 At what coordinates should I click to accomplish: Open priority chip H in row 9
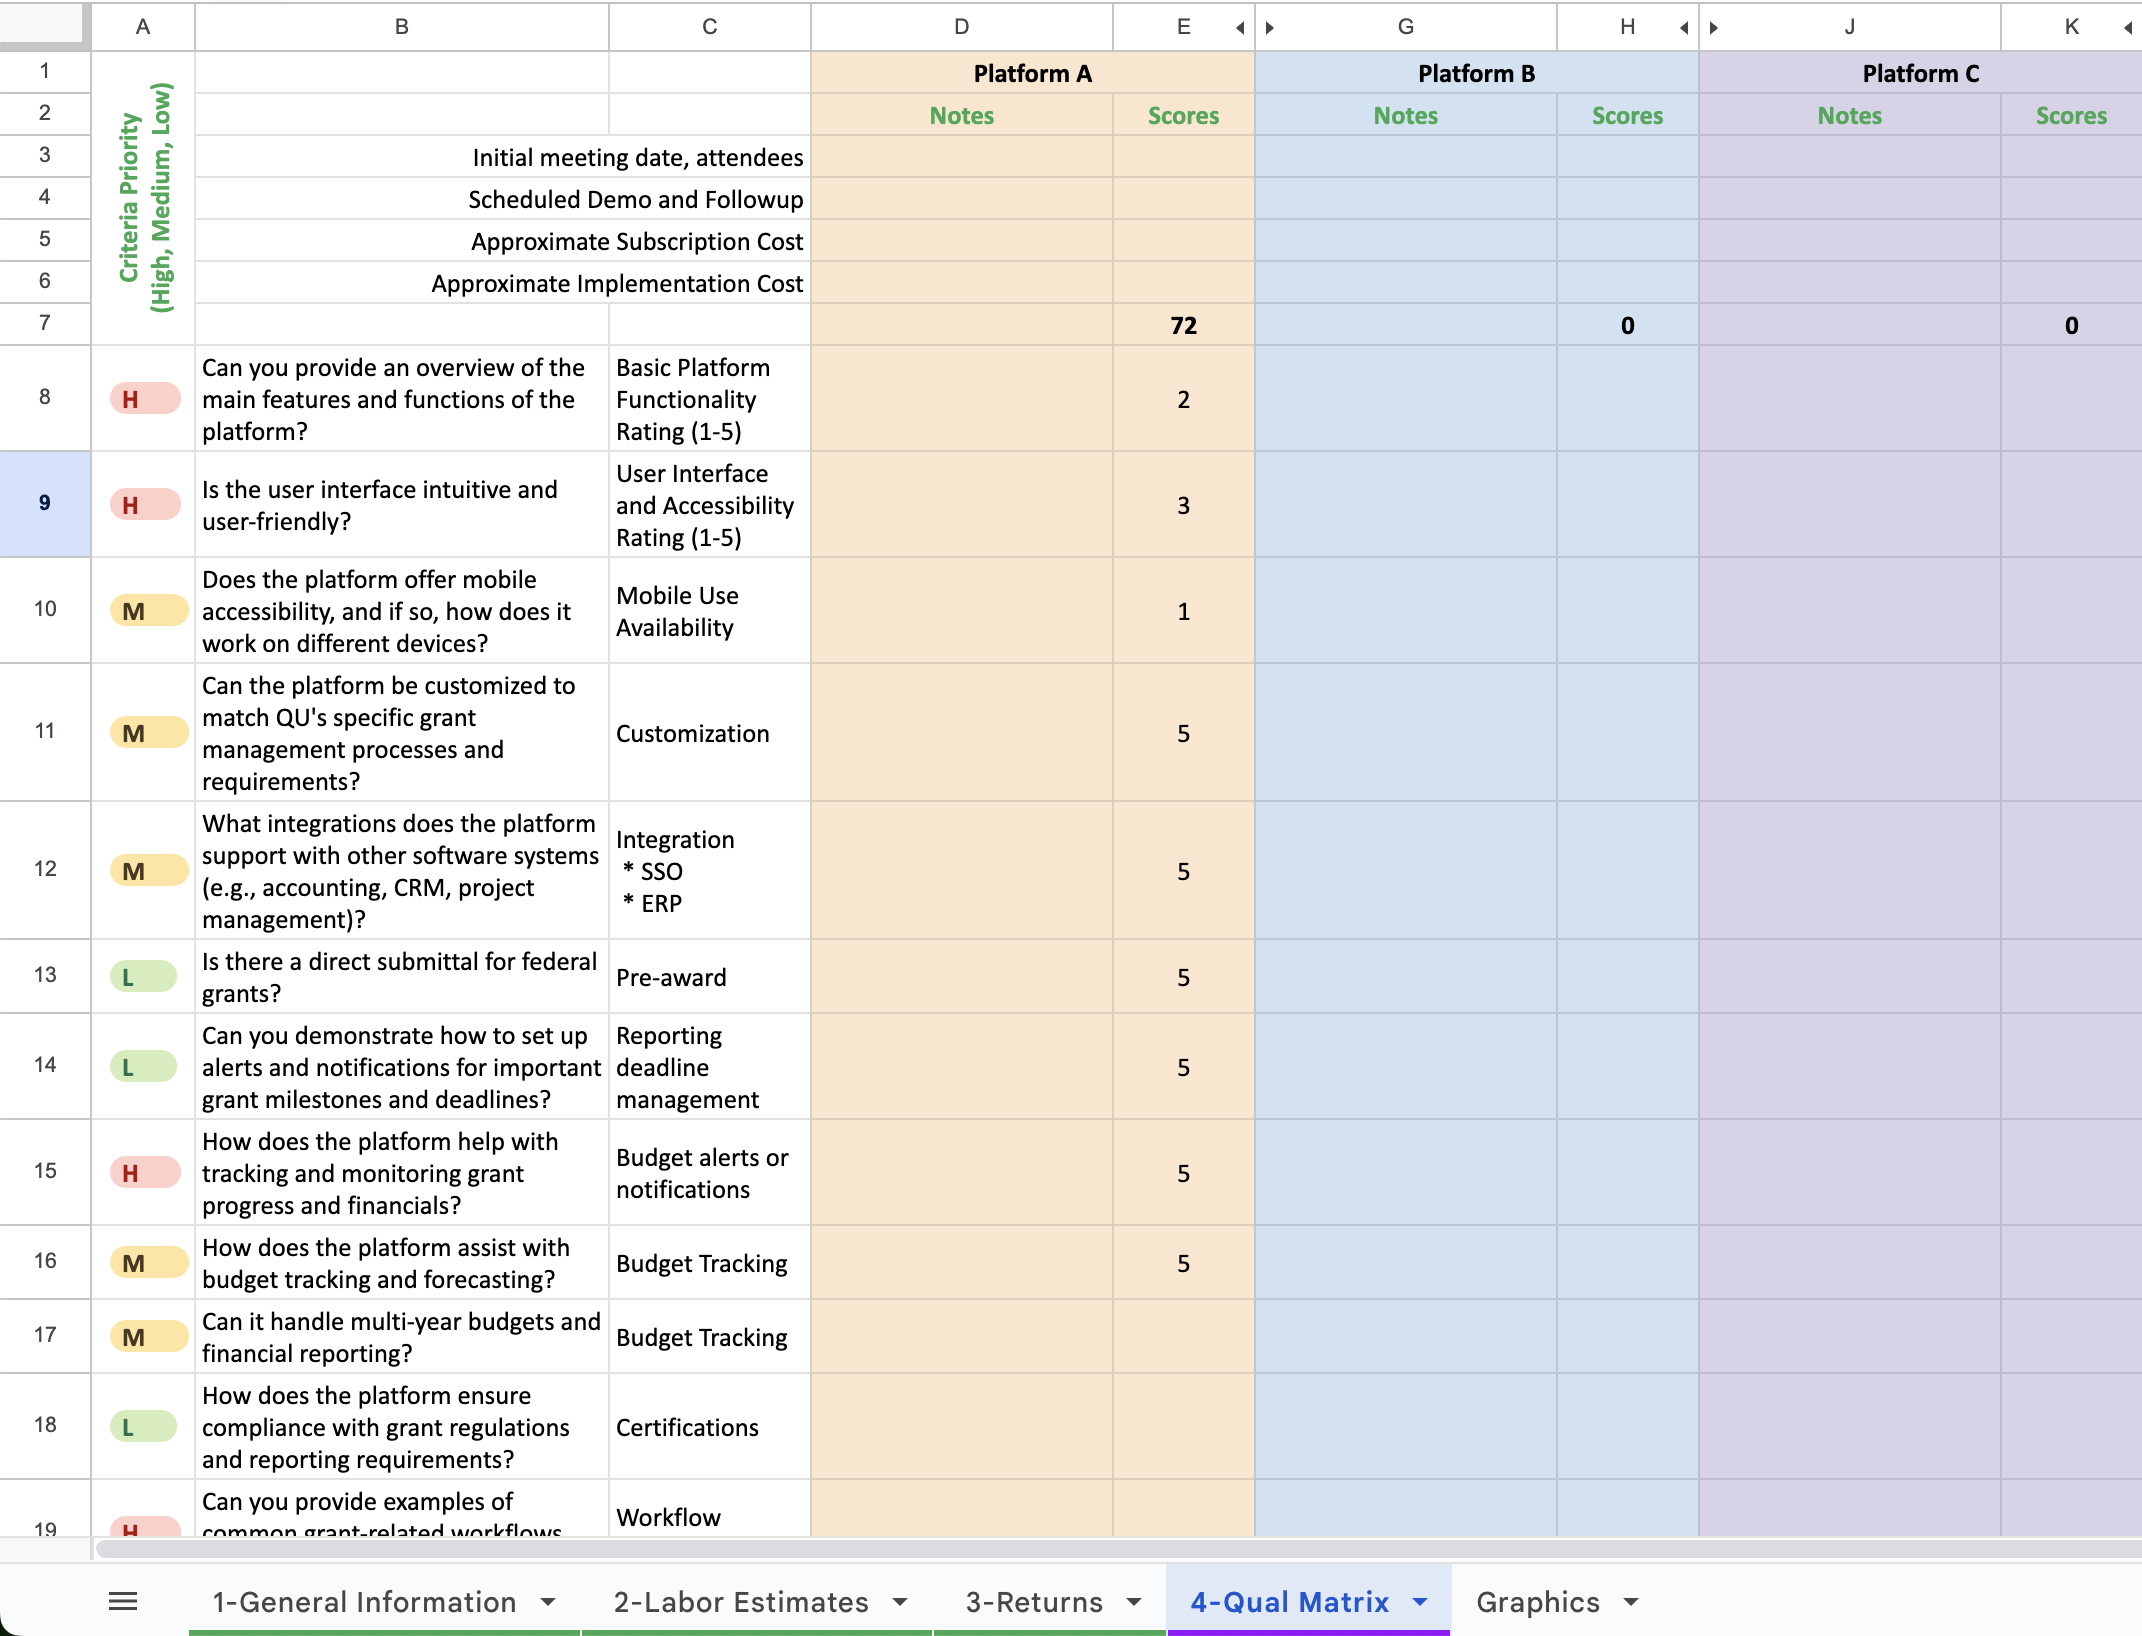145,505
